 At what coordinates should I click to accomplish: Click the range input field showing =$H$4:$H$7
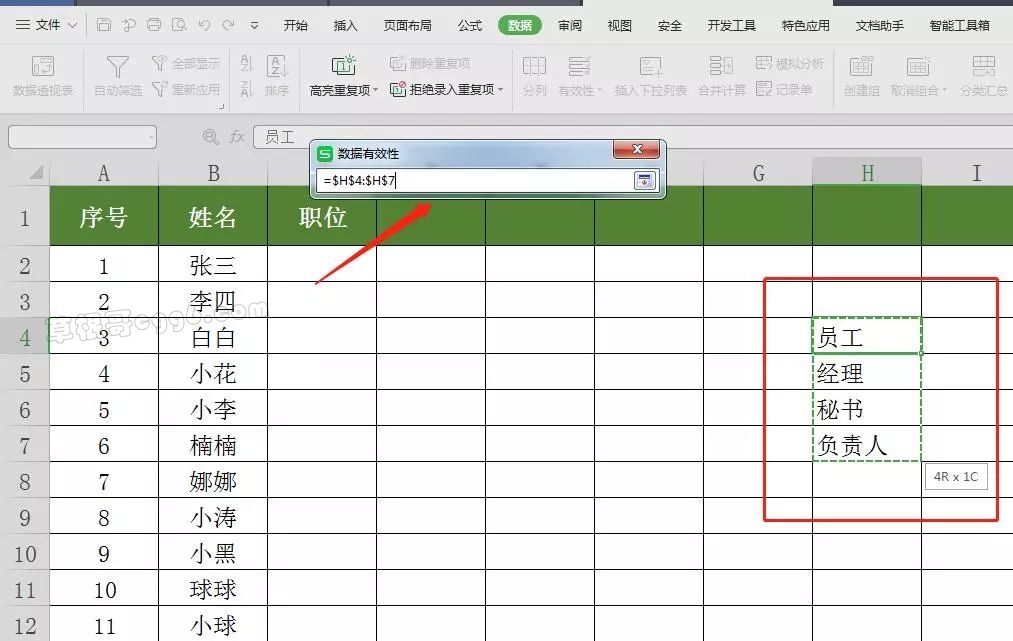(470, 181)
